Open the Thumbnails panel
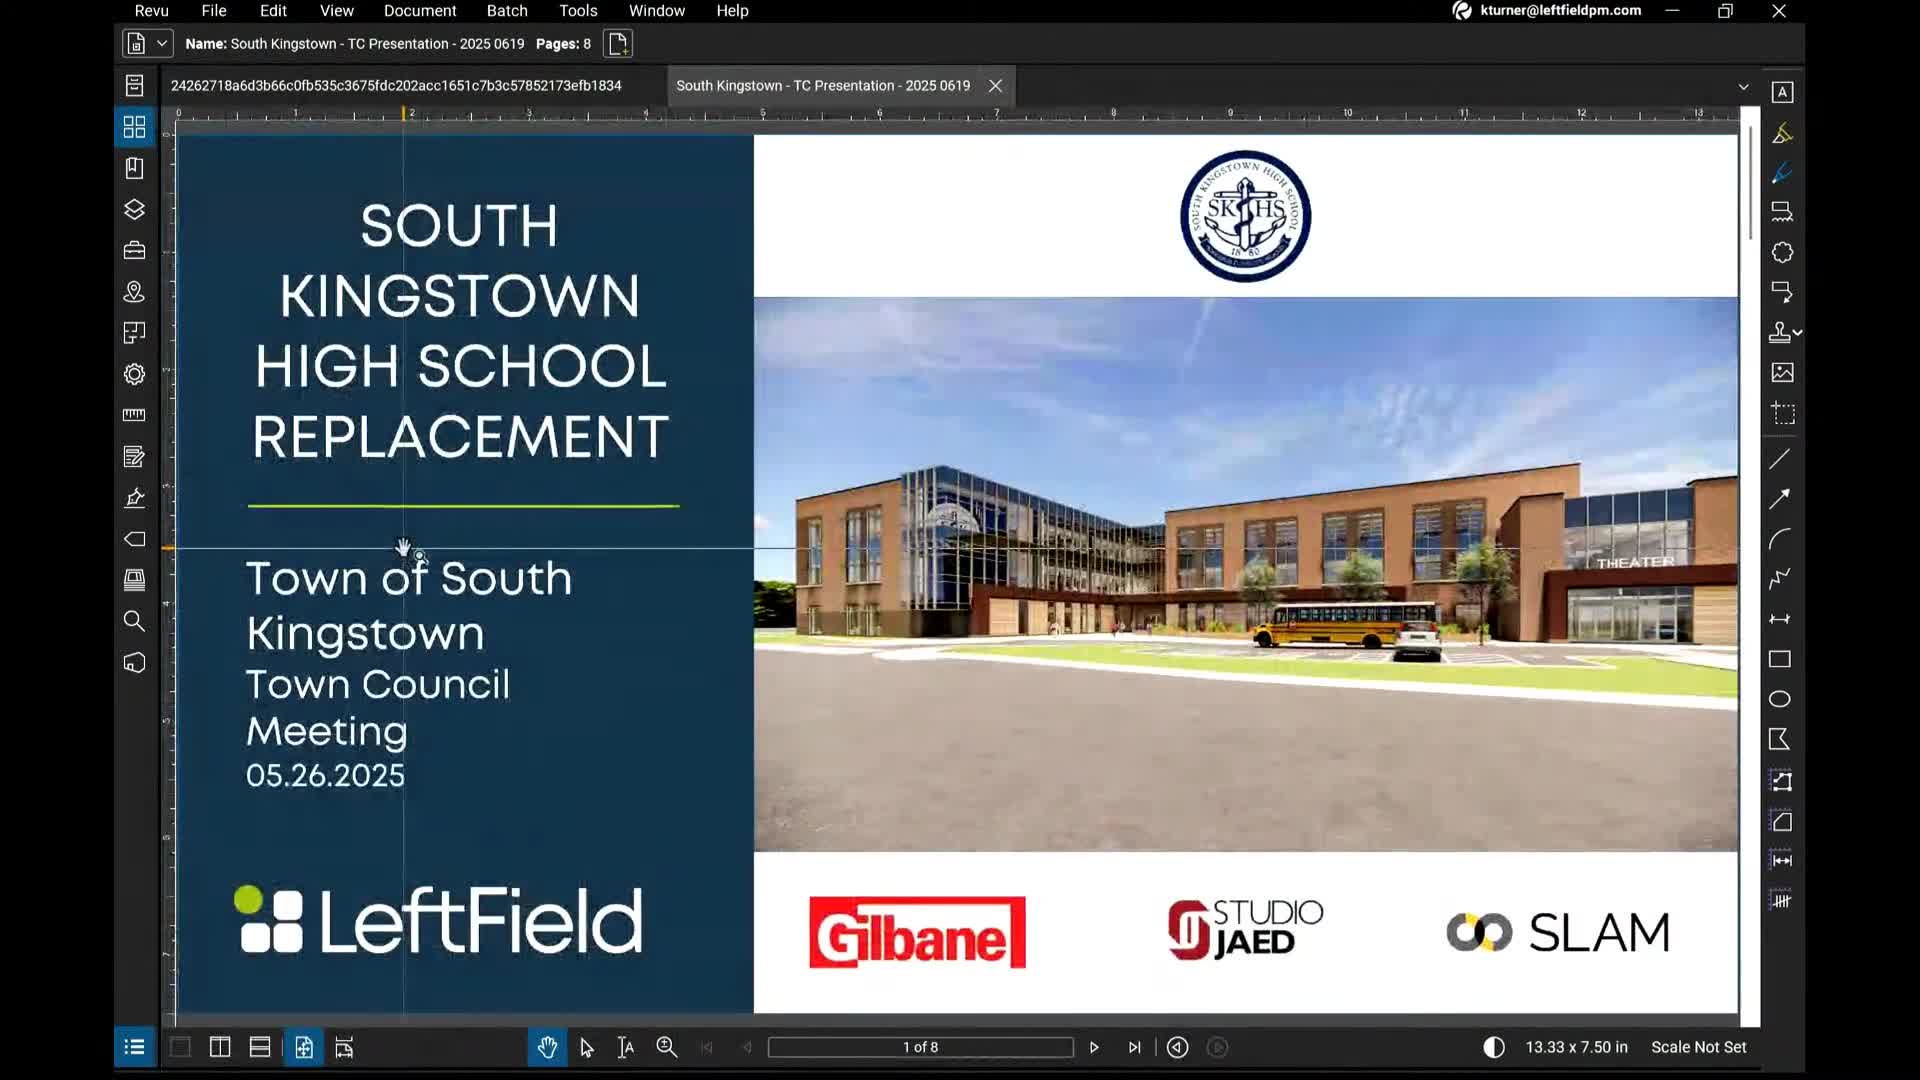The image size is (1920, 1080). pyautogui.click(x=134, y=127)
